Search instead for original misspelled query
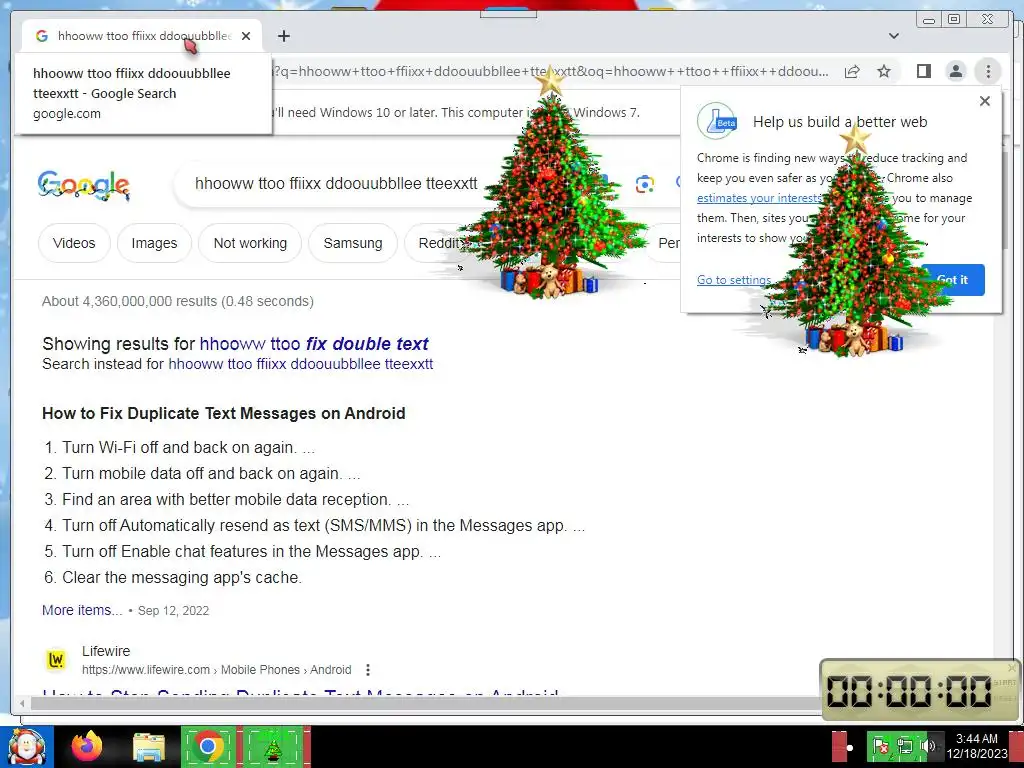1024x768 pixels. [x=300, y=364]
